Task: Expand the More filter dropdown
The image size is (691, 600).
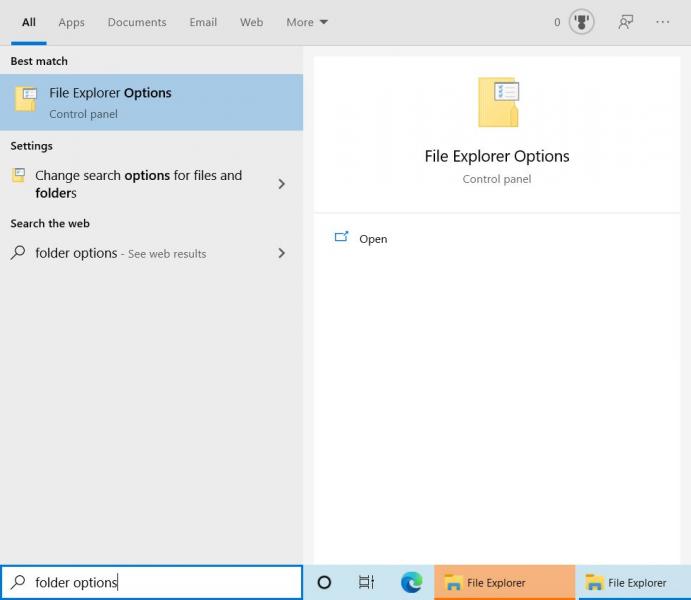Action: pos(306,22)
